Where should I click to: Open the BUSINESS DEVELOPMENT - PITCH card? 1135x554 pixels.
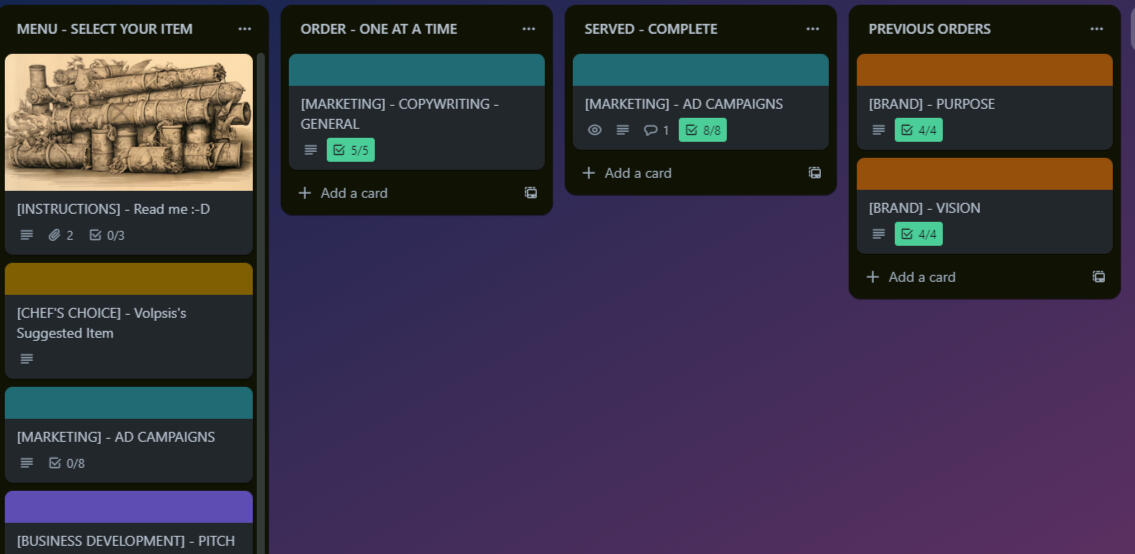click(128, 540)
